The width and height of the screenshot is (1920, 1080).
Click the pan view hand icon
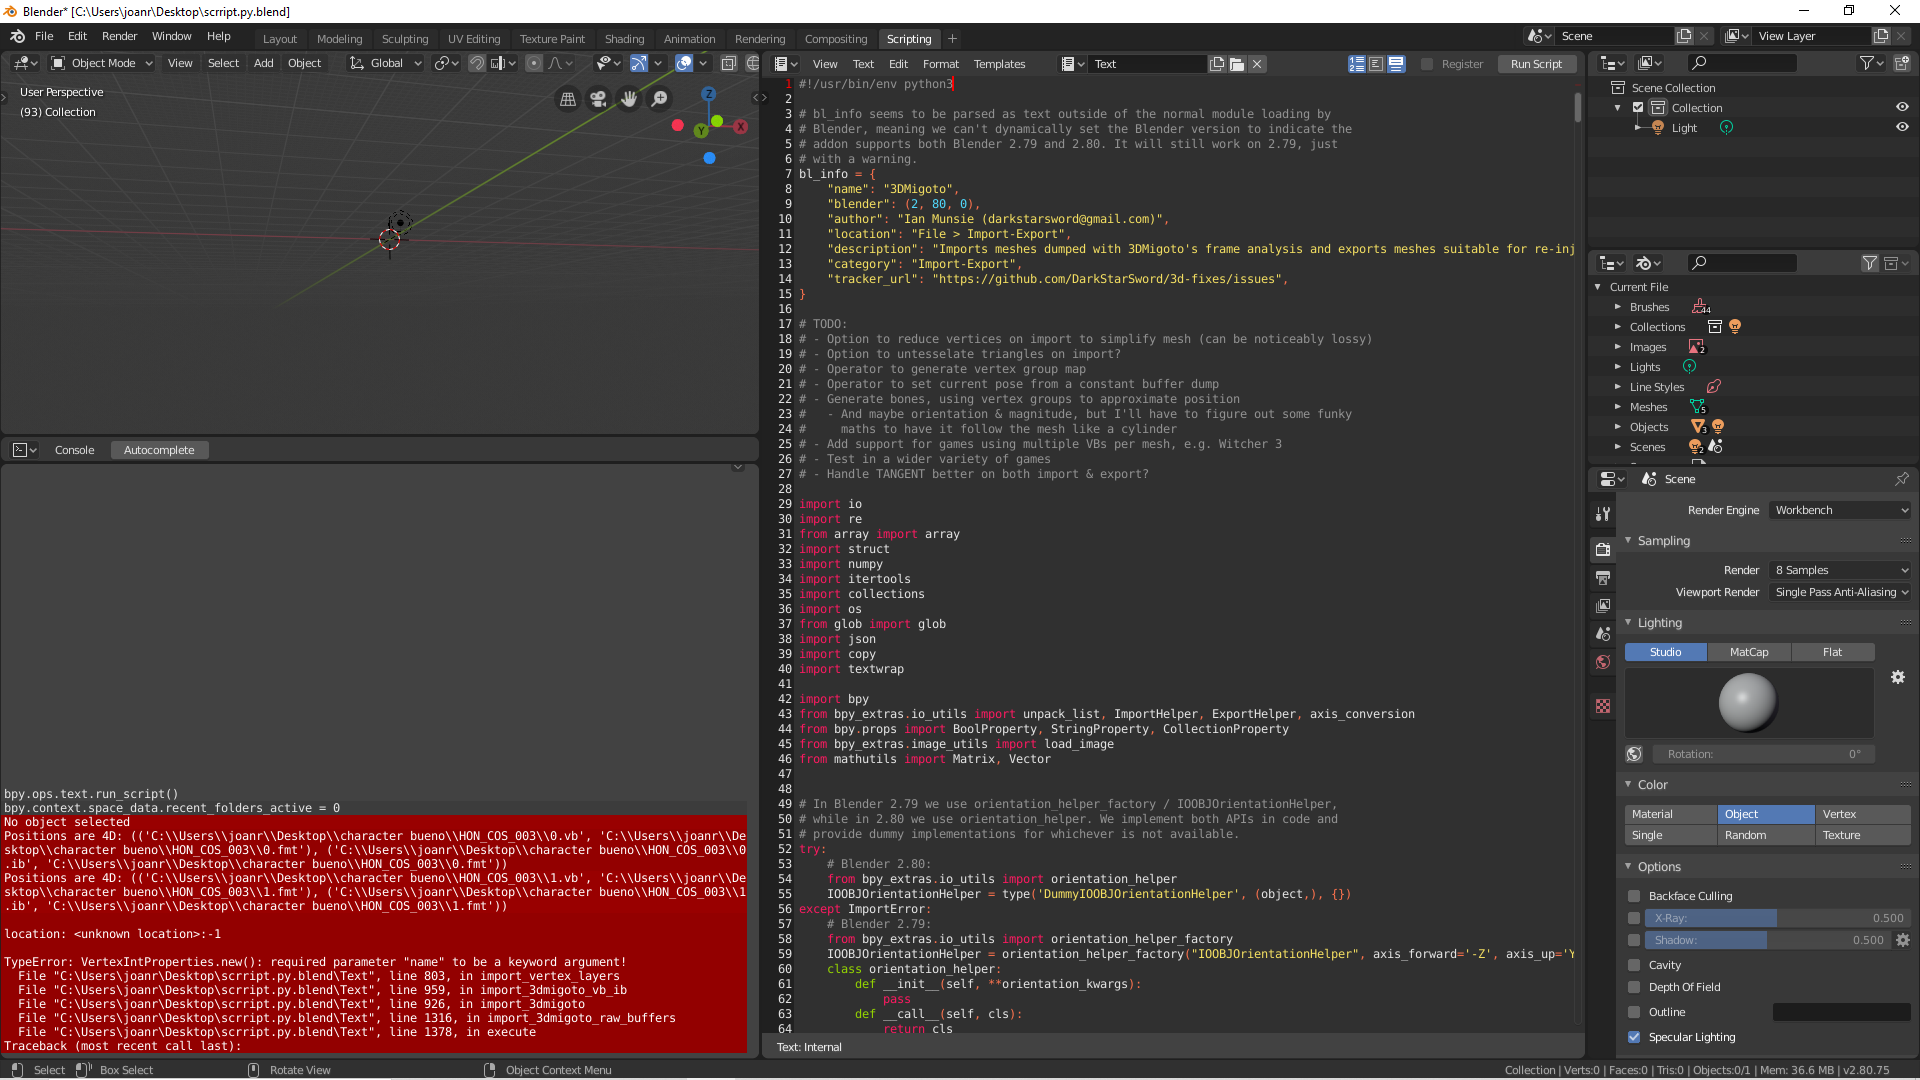(629, 99)
